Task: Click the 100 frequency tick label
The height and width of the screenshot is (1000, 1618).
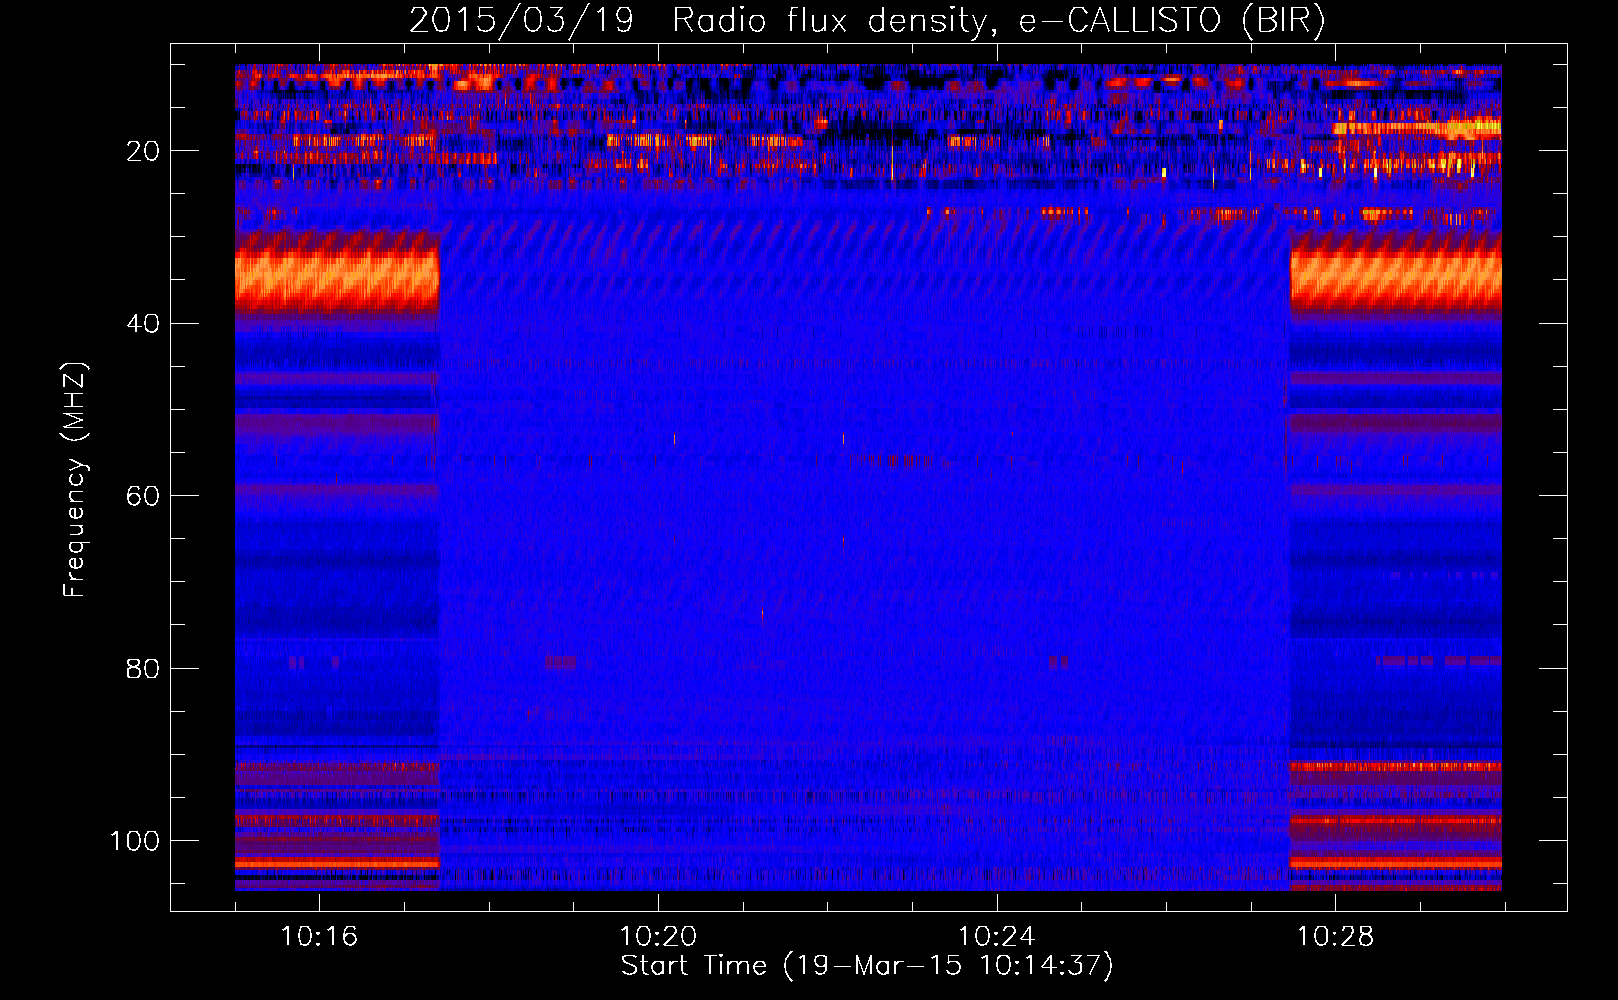Action: click(x=135, y=841)
